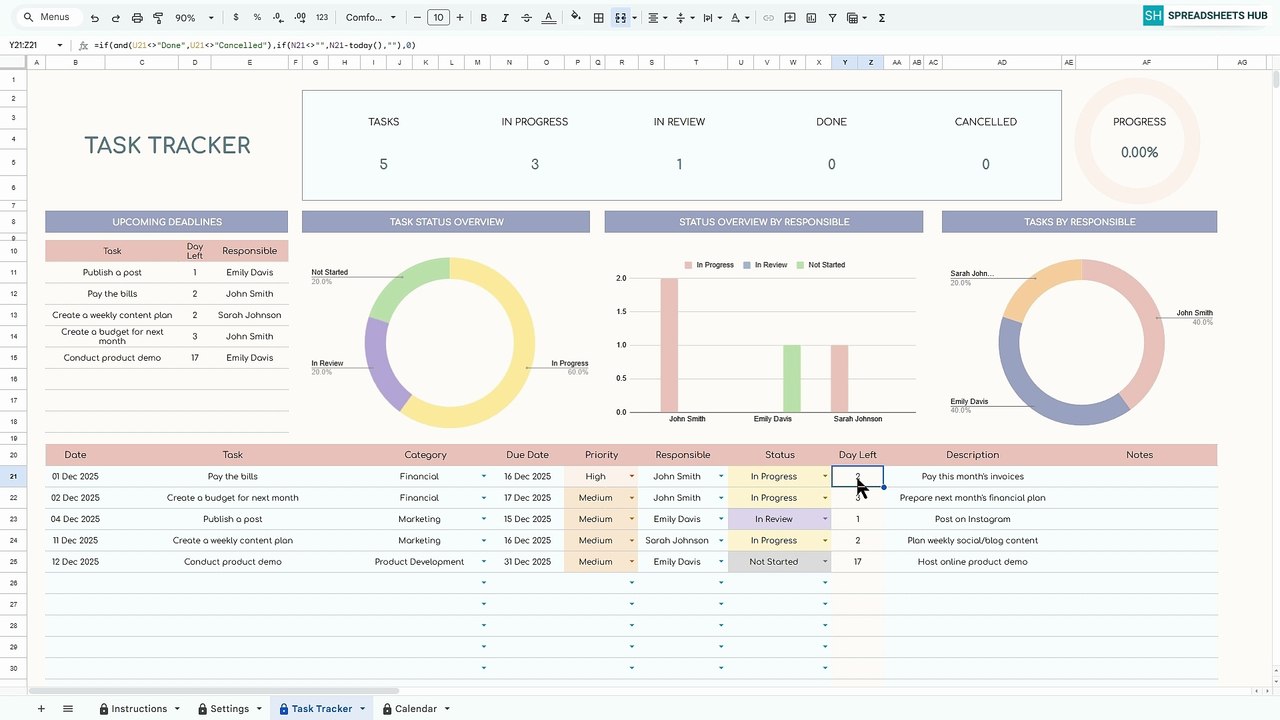Select the Task Tracker sheet tab
The image size is (1280, 720).
point(321,709)
